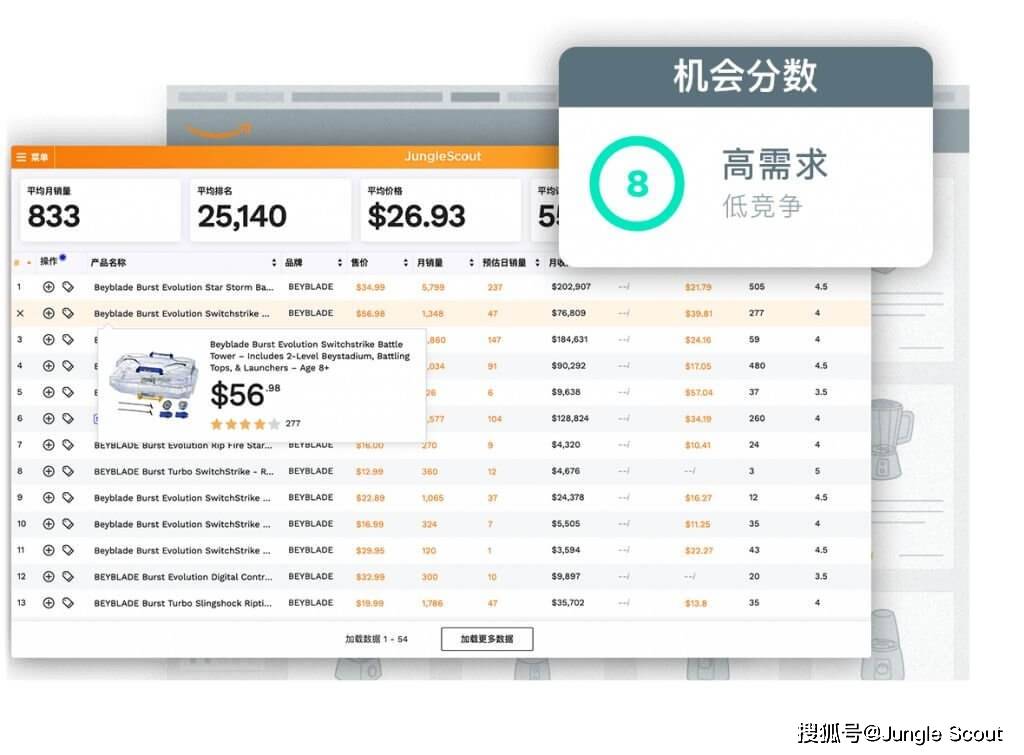Click the 高需求 label in score card
This screenshot has height=755, width=1024.
[x=775, y=164]
